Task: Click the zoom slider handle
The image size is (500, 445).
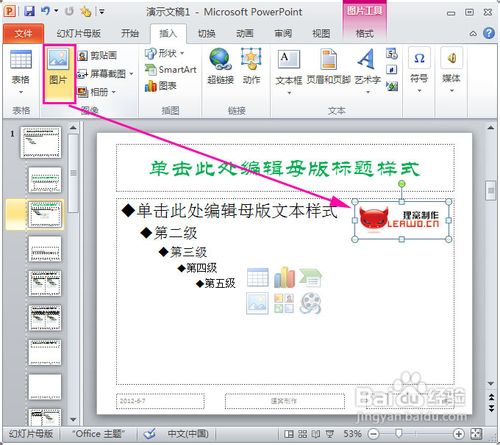Action: click(398, 434)
